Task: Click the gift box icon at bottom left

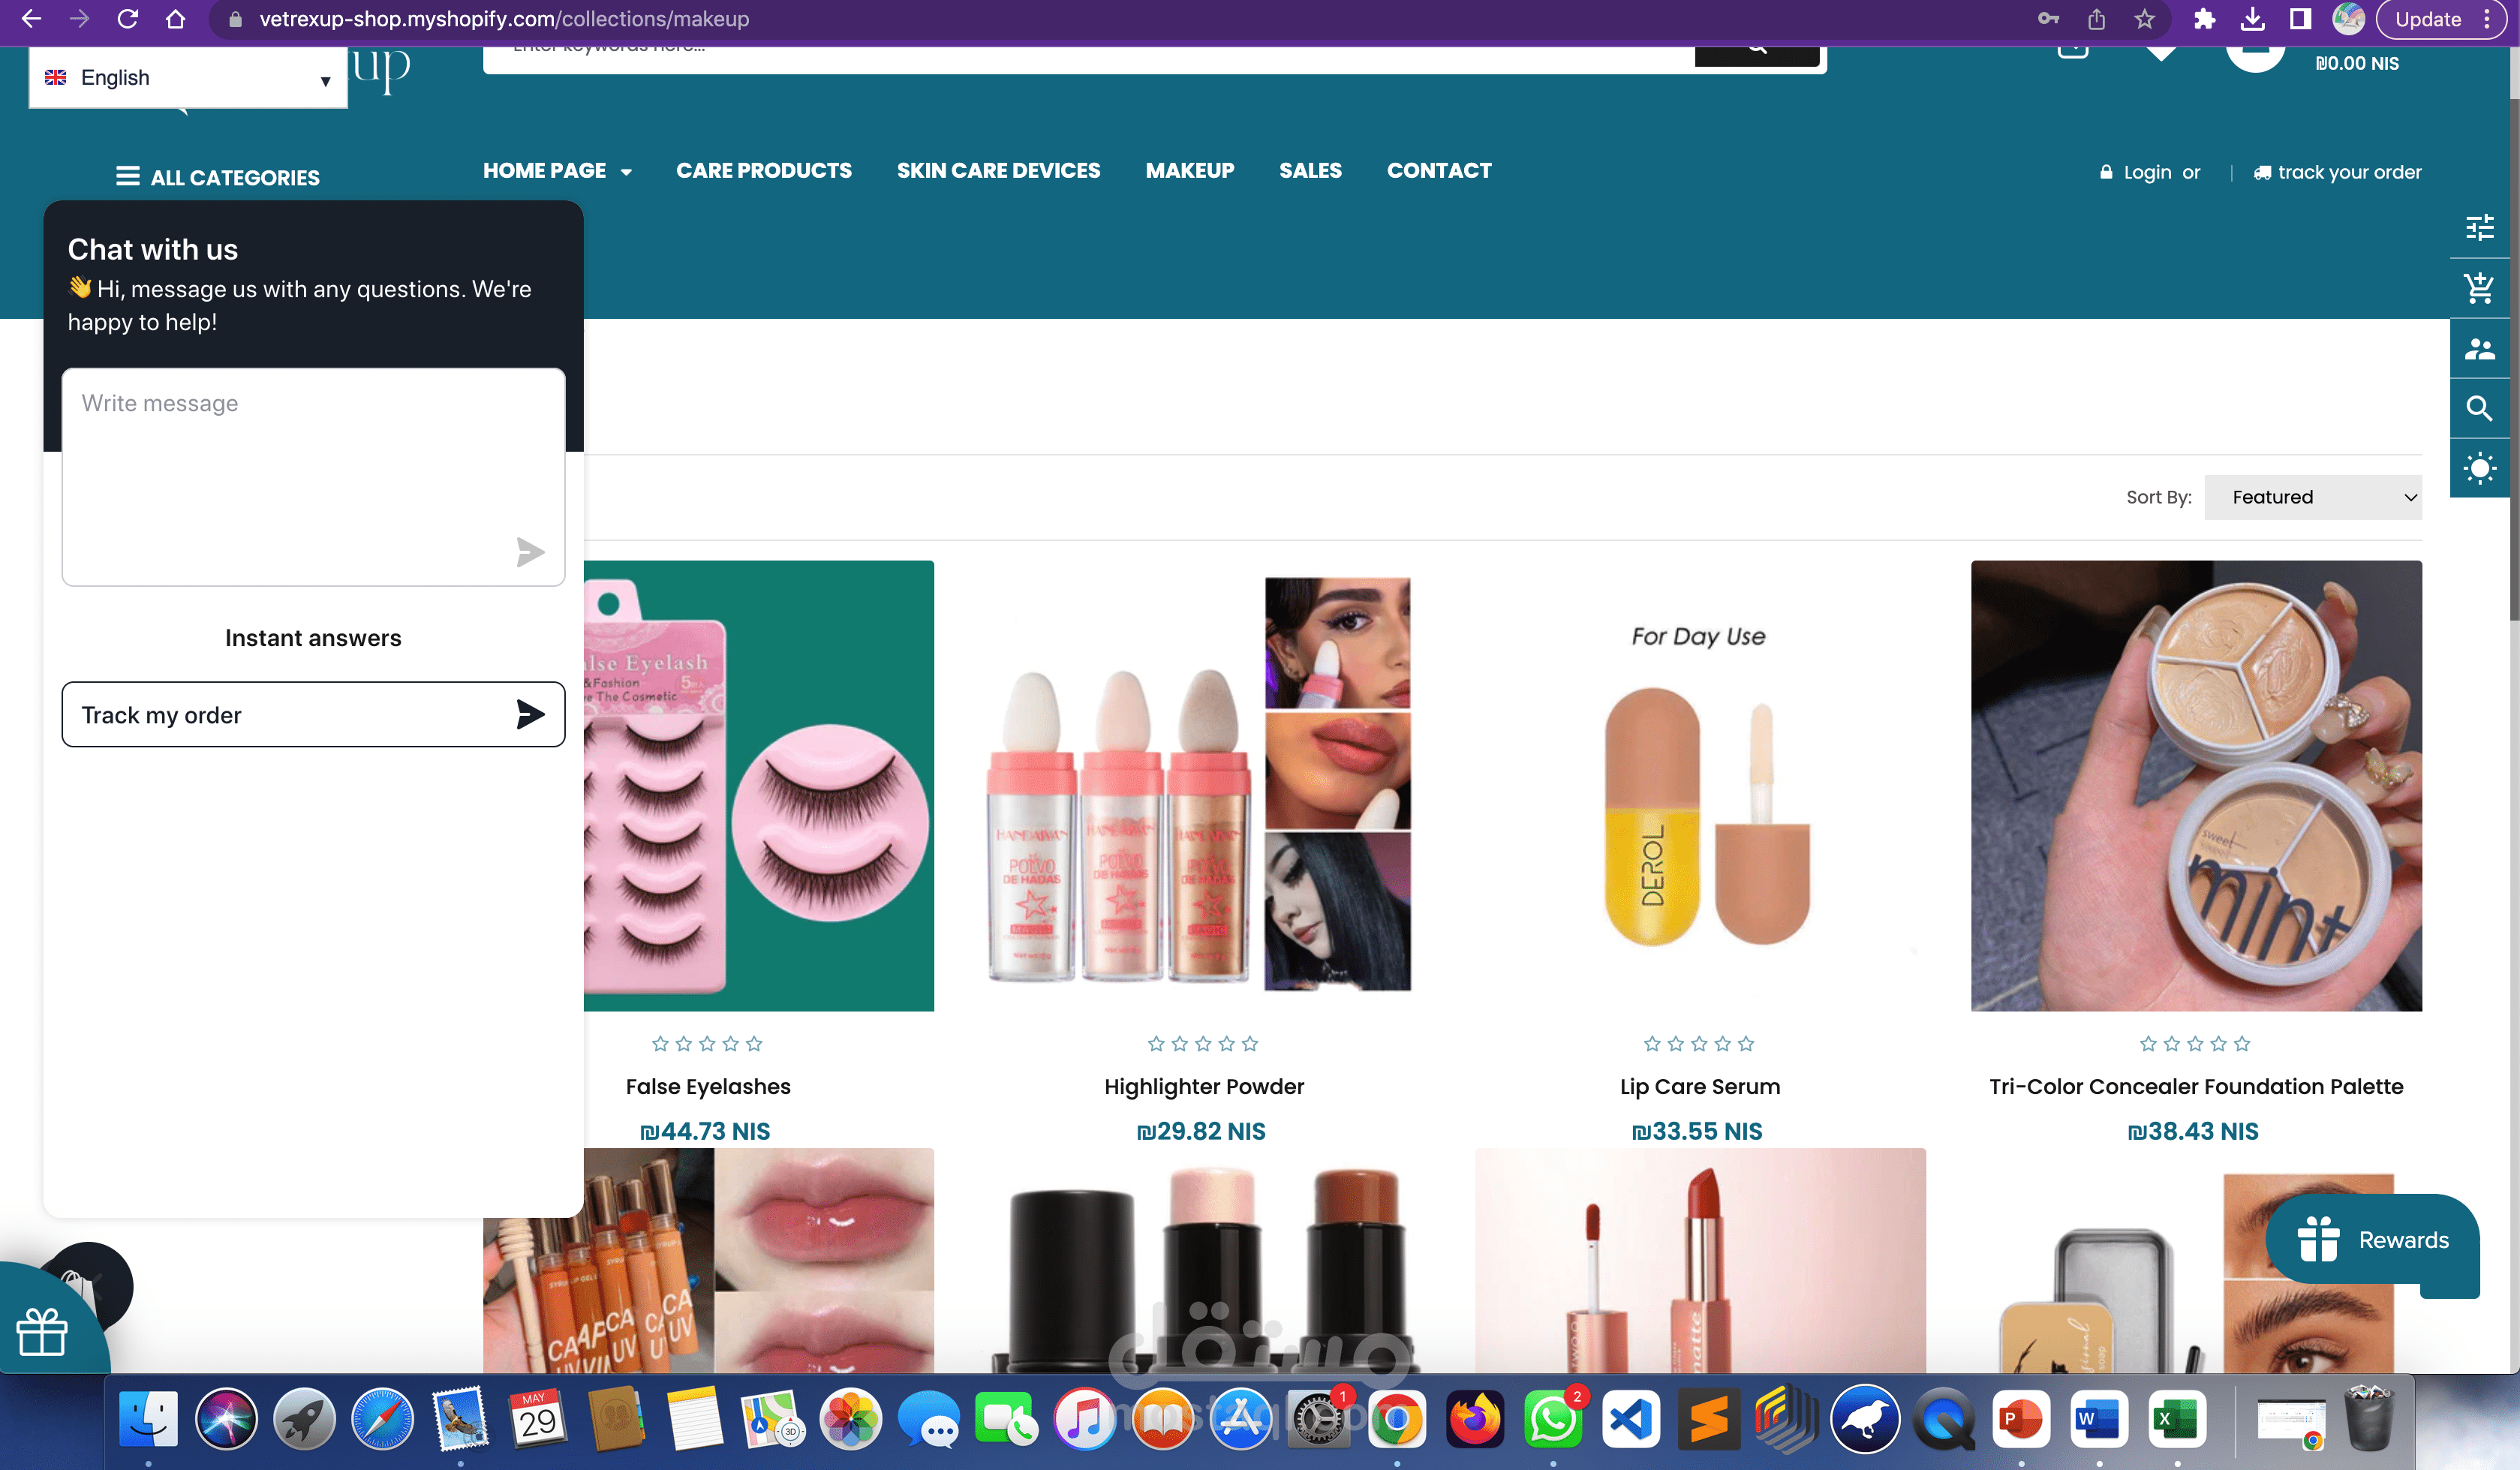Action: (42, 1332)
